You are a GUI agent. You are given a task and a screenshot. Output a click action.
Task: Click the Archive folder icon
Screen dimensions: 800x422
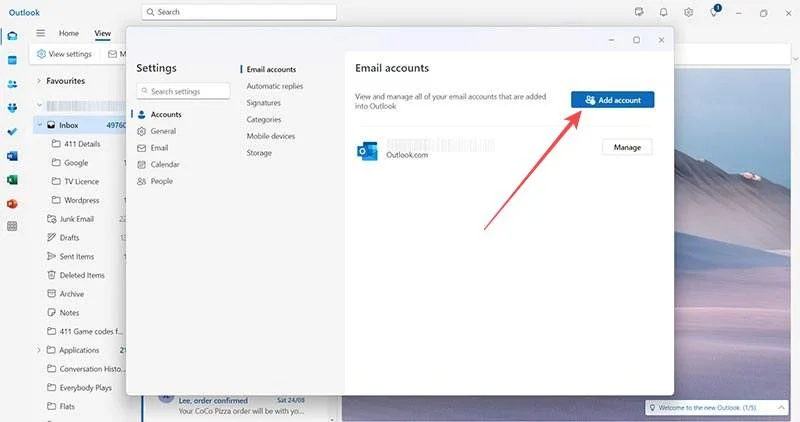point(52,294)
